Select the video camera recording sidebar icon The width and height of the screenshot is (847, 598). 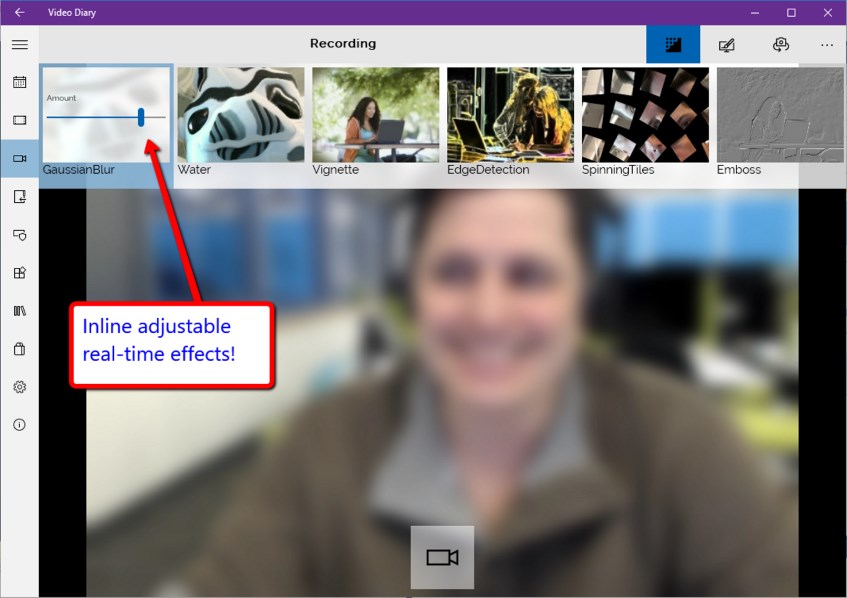(19, 158)
